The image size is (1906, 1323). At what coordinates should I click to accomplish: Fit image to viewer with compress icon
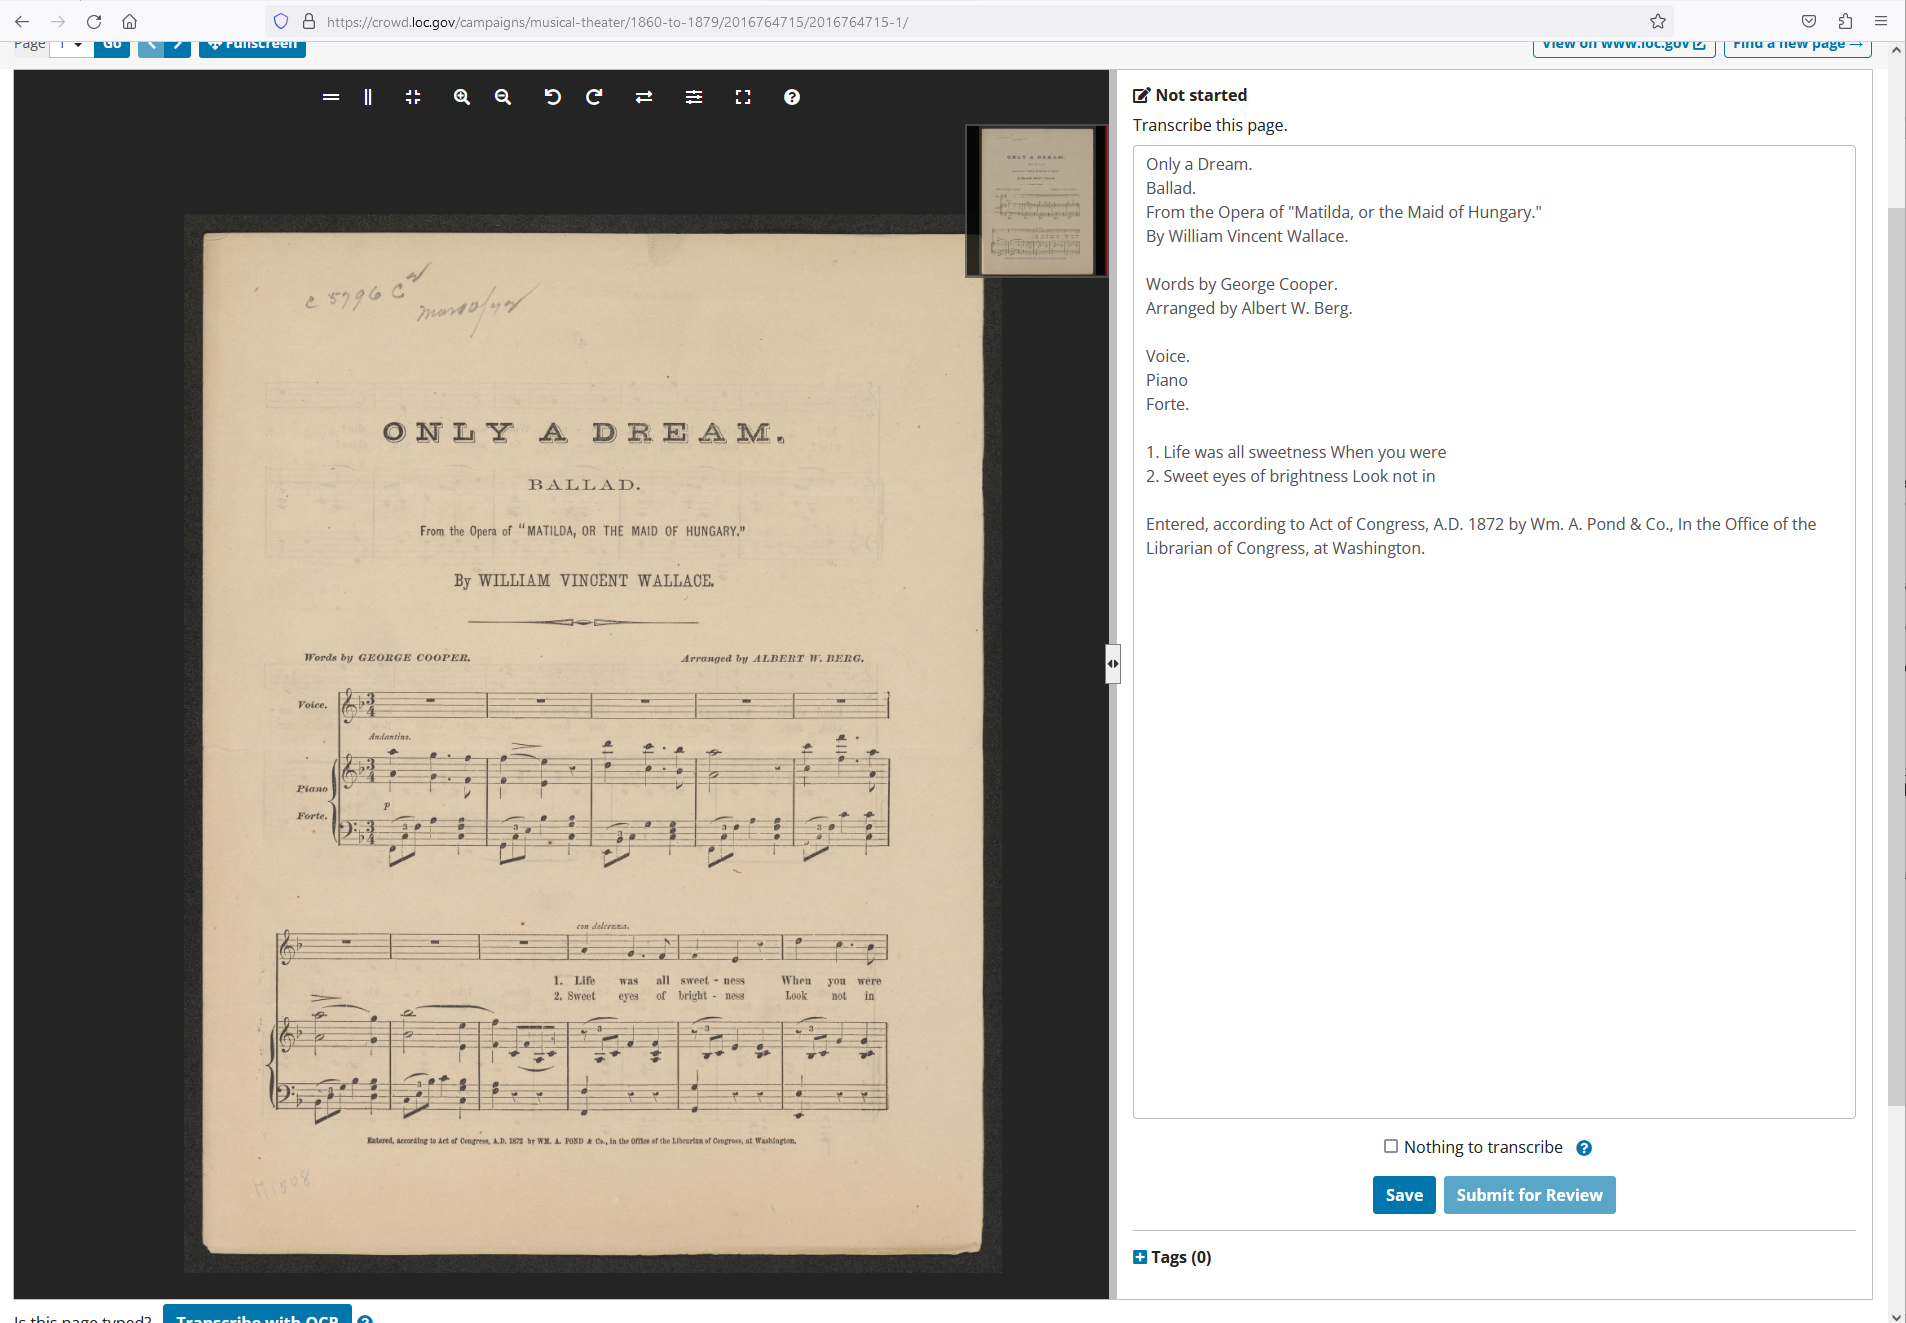click(413, 97)
